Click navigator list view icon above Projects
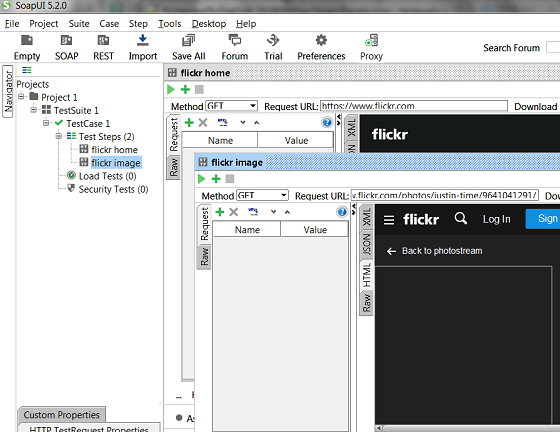 click(x=27, y=70)
